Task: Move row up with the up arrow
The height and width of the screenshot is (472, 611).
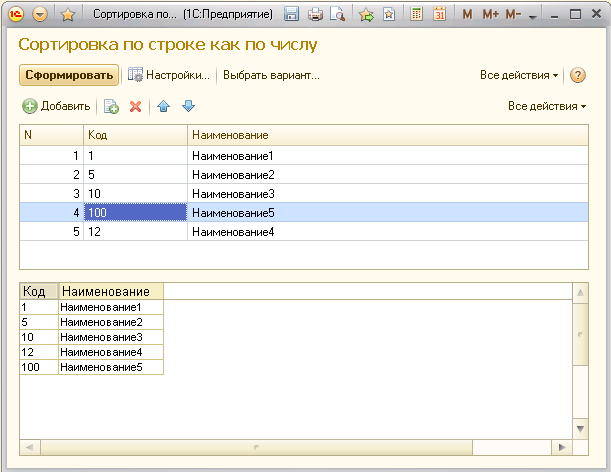Action: [x=164, y=106]
